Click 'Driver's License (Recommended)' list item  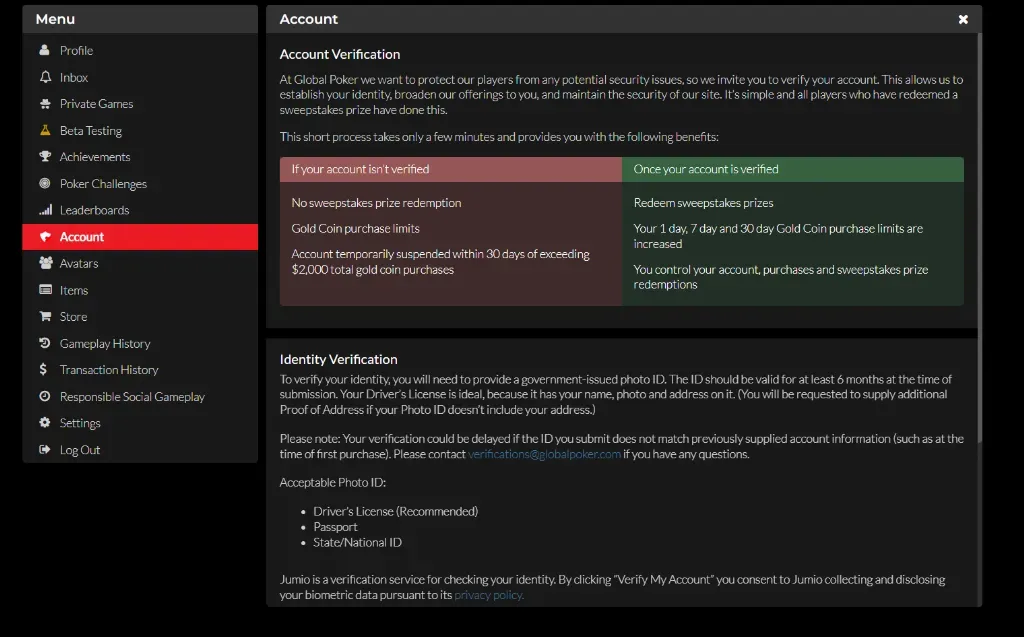pyautogui.click(x=396, y=512)
